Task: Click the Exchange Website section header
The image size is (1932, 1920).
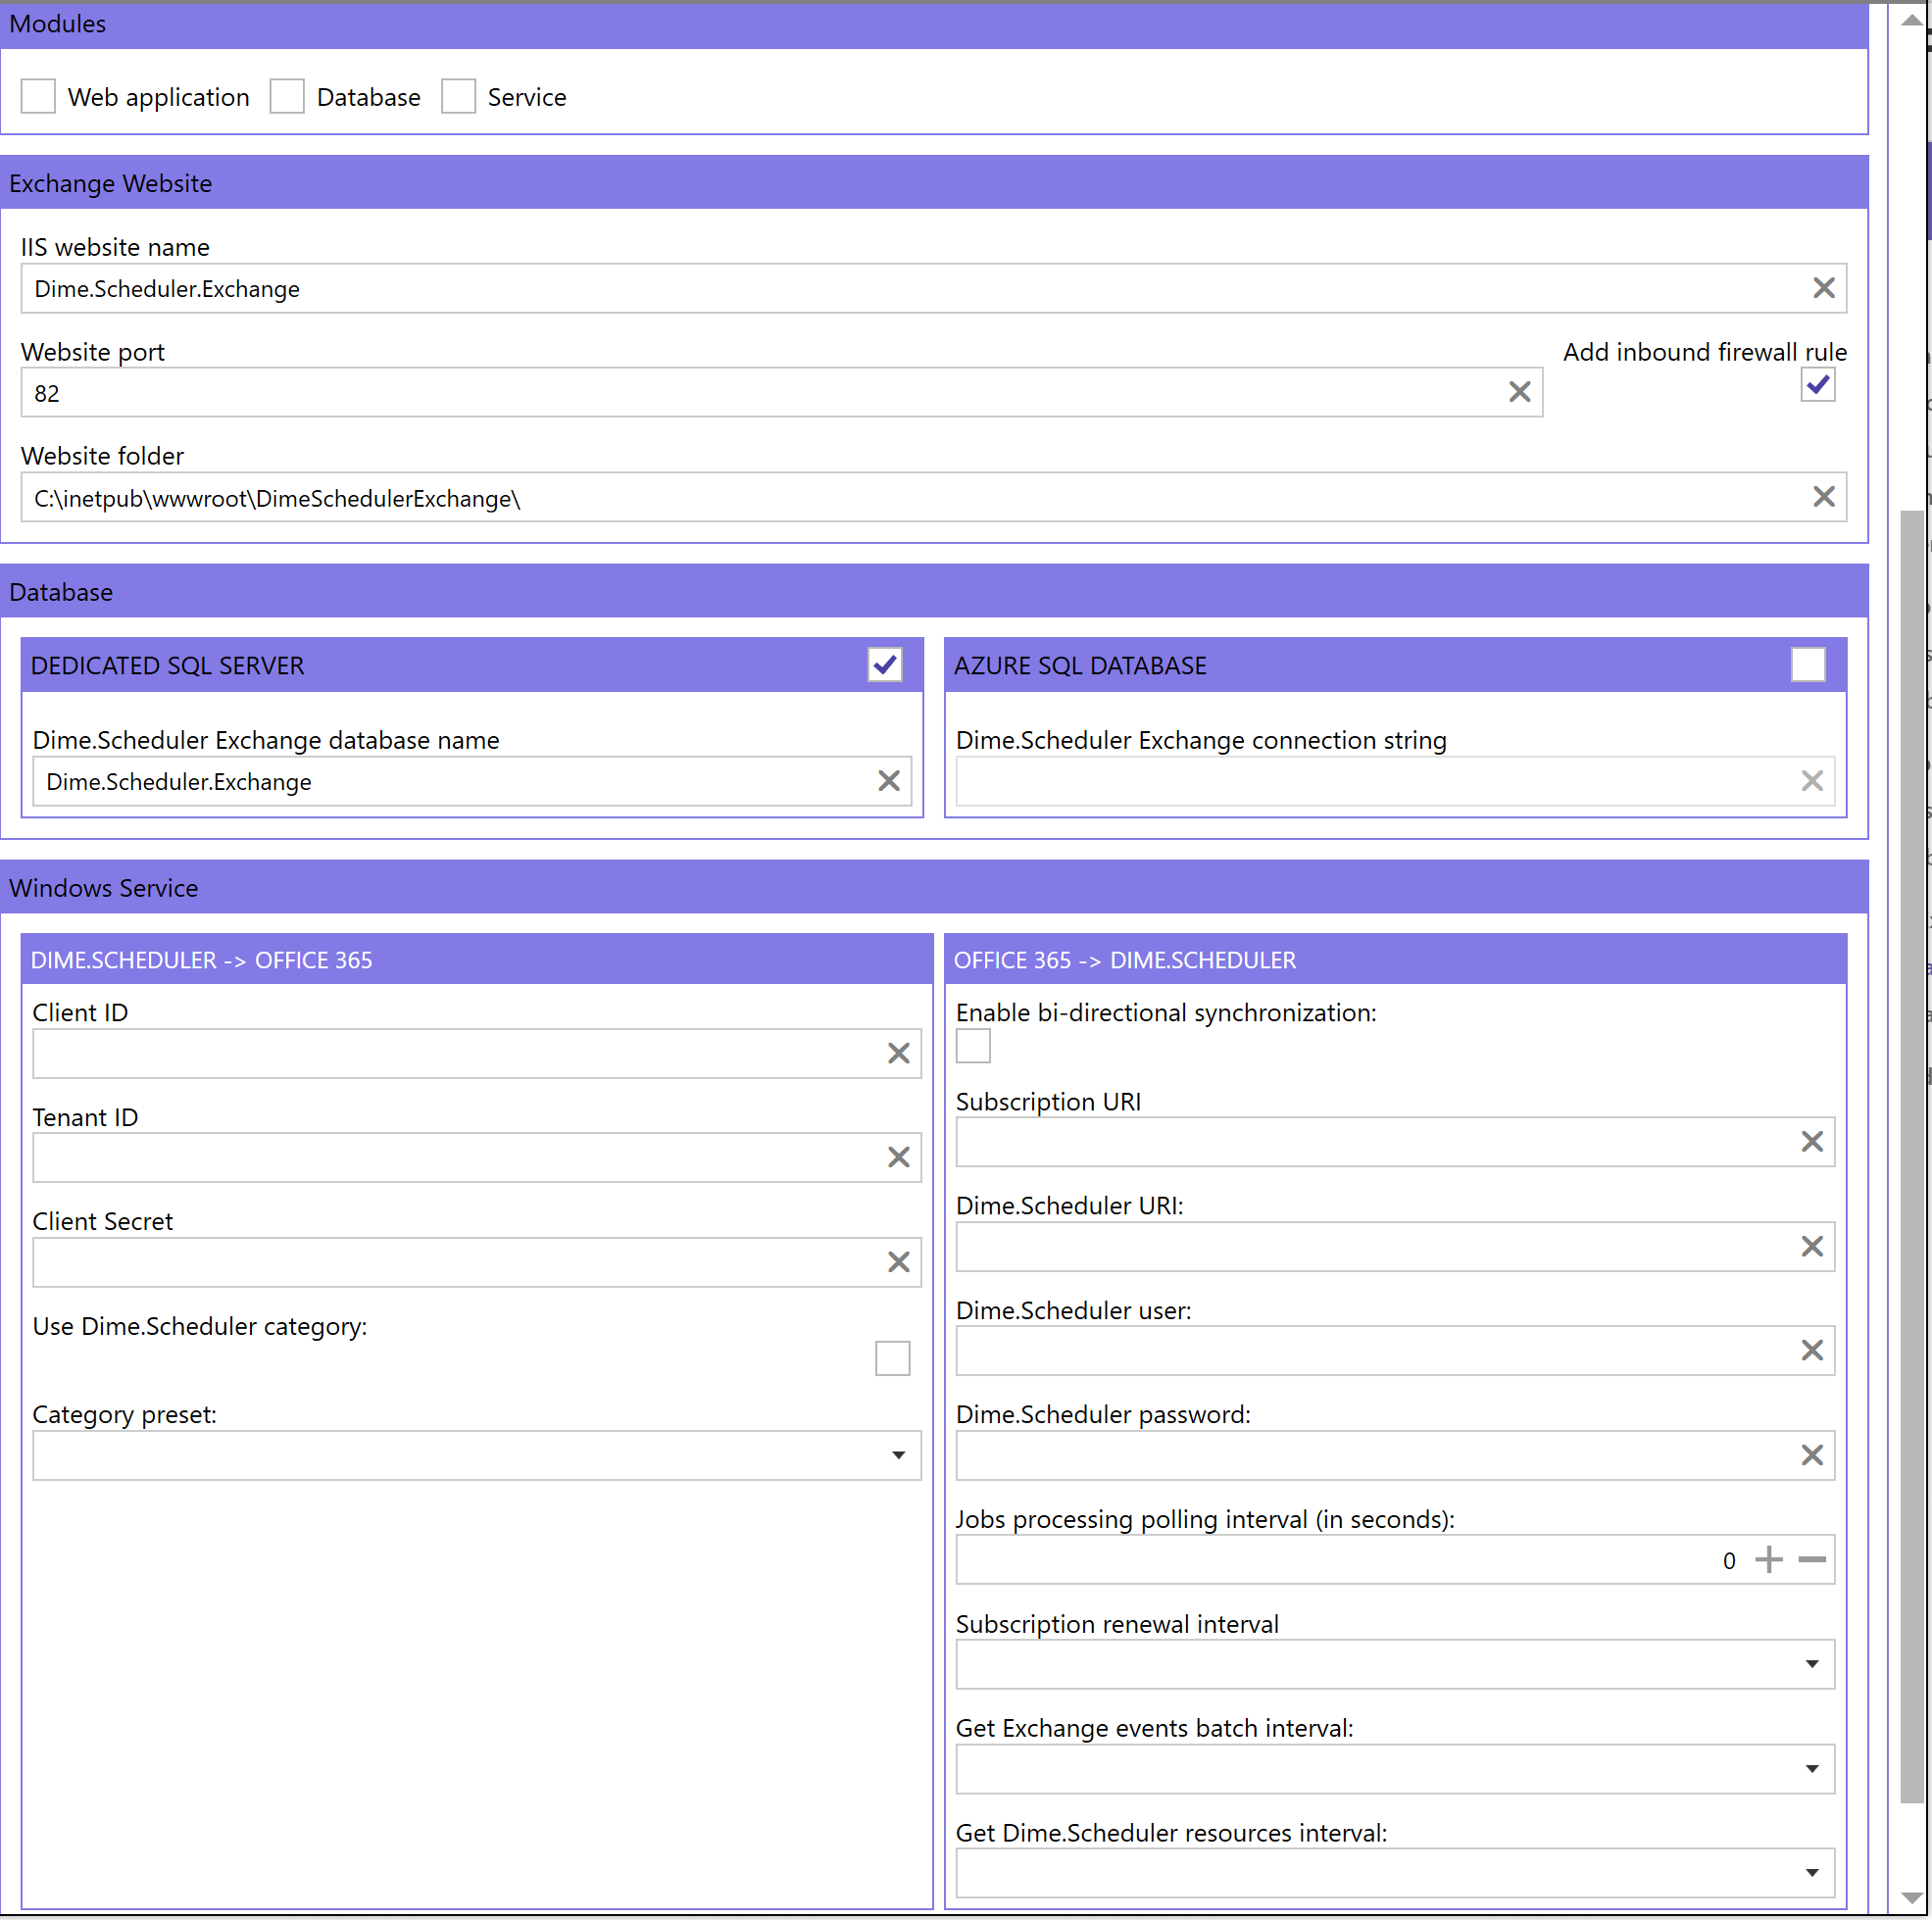Action: 934,183
